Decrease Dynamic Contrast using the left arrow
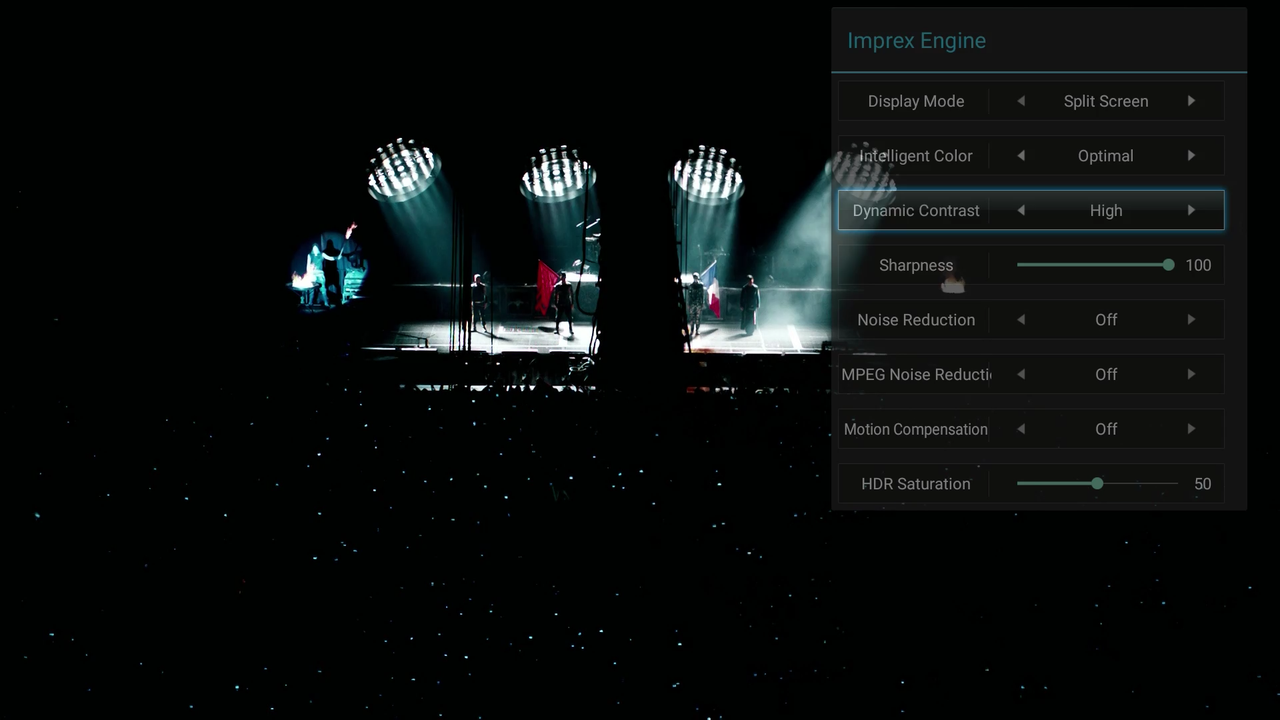1280x720 pixels. click(1021, 210)
